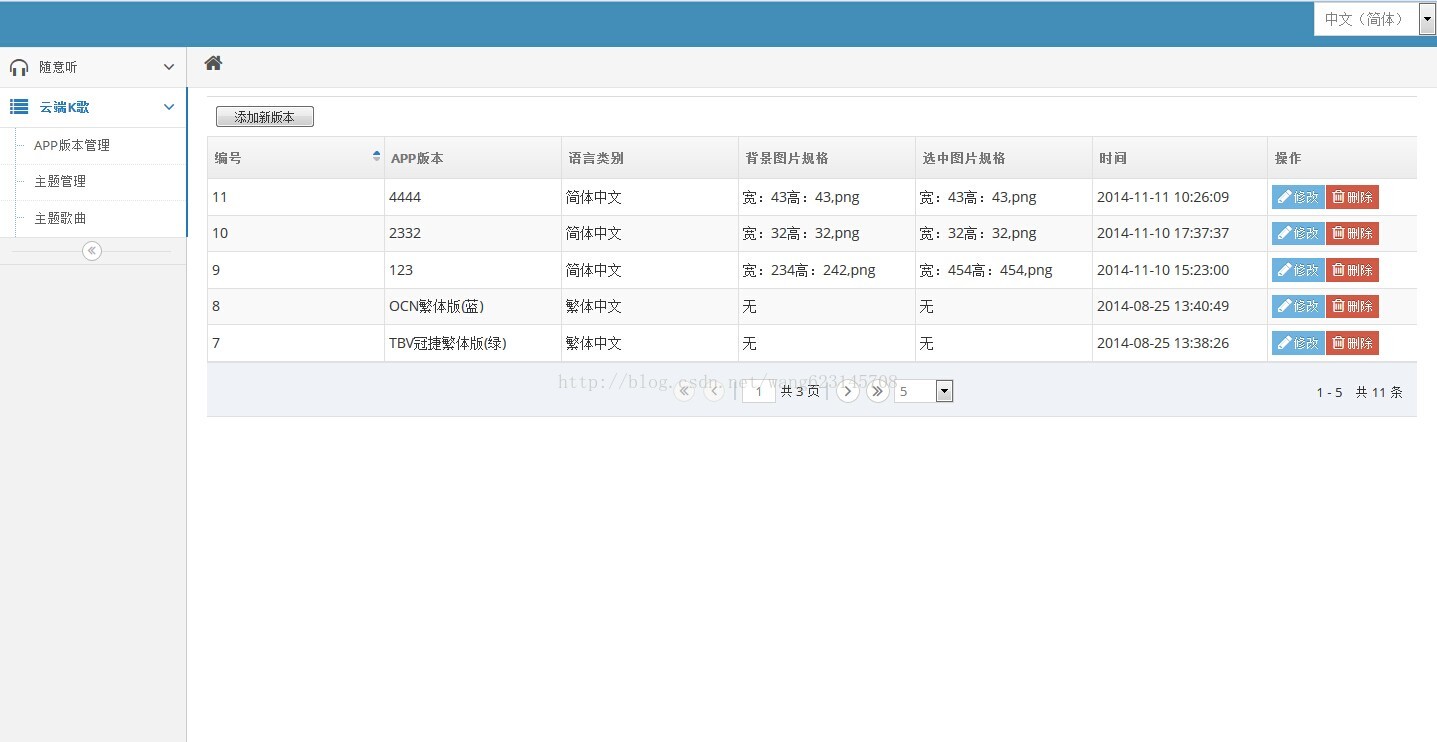This screenshot has height=742, width=1437.
Task: Click the 时间 column header
Action: [1180, 158]
